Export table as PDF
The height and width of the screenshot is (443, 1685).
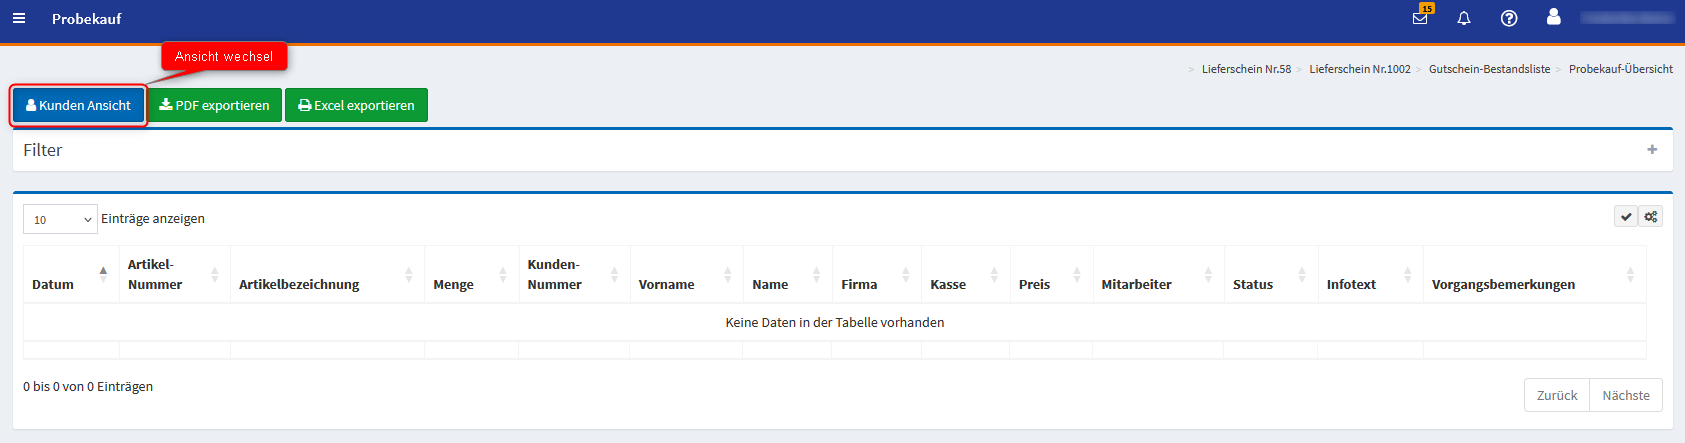[x=215, y=105]
